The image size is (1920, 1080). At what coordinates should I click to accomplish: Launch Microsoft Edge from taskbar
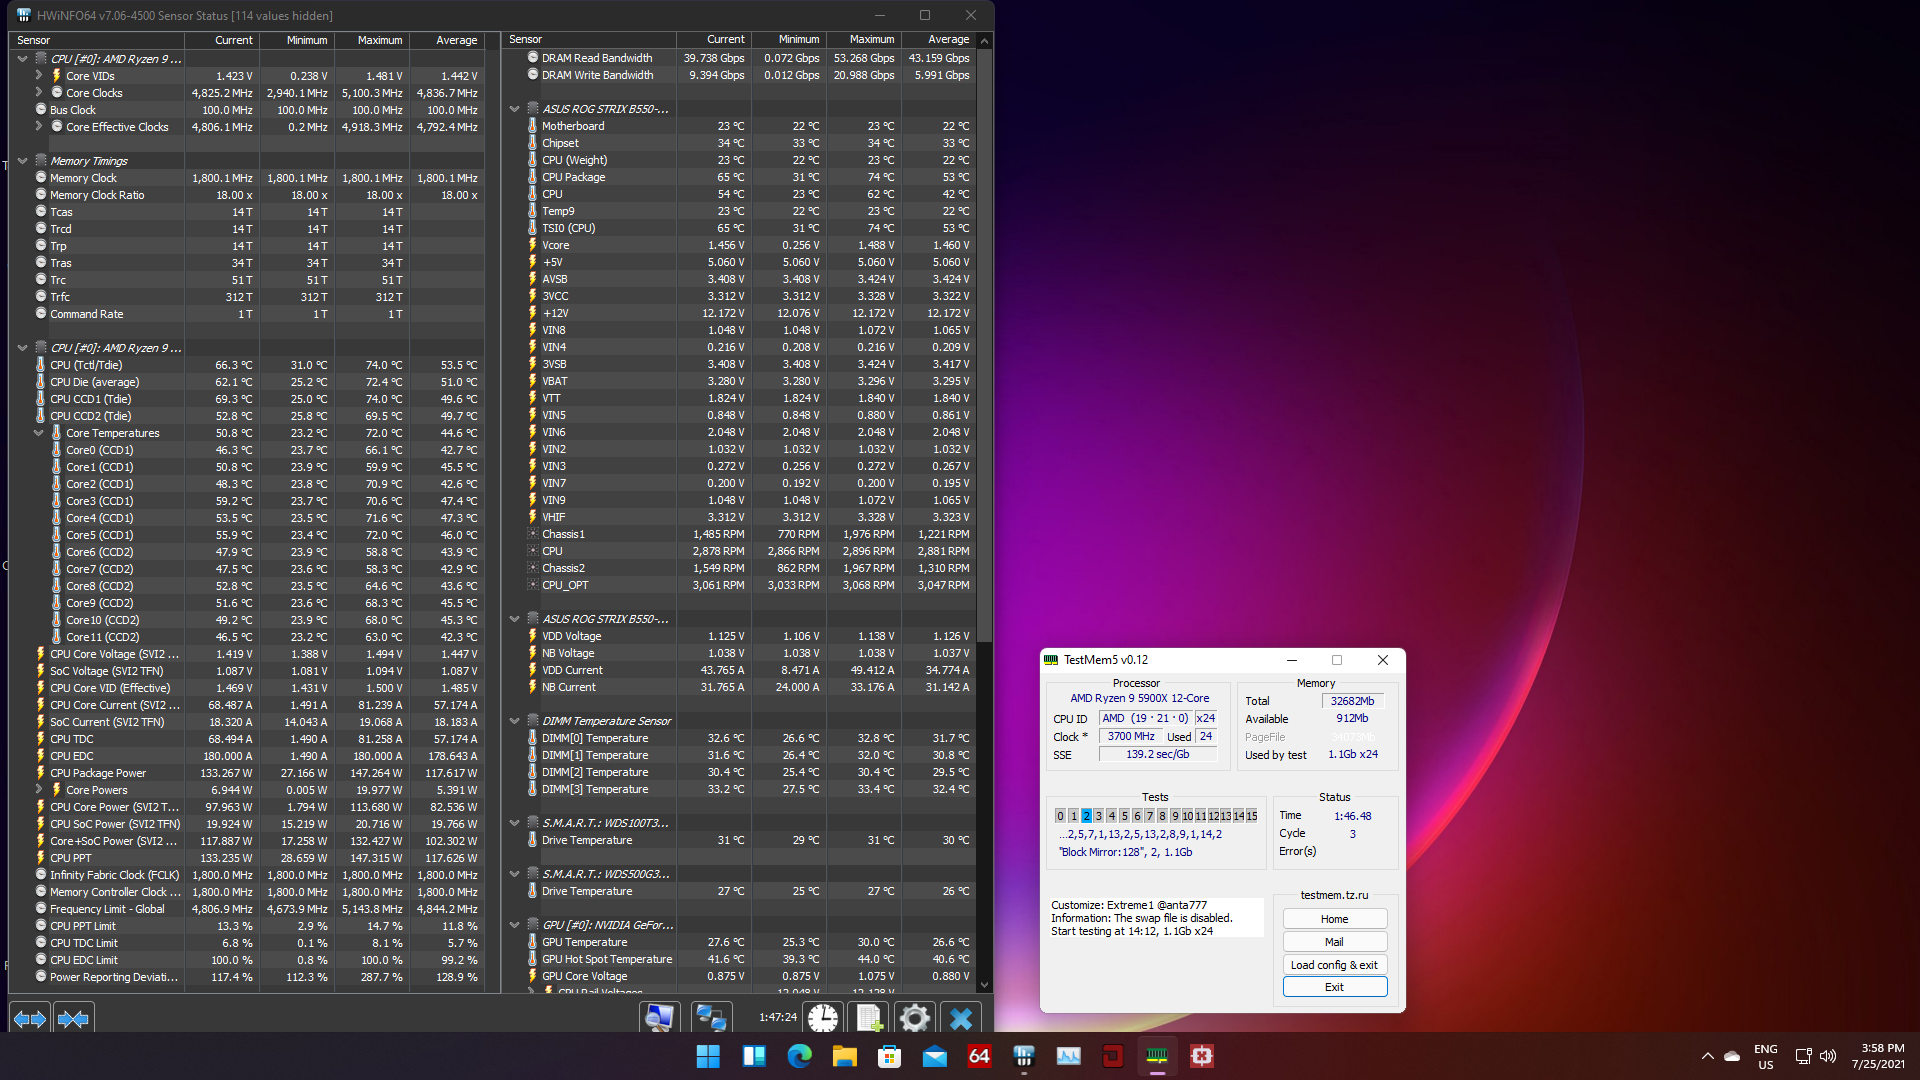point(800,1056)
